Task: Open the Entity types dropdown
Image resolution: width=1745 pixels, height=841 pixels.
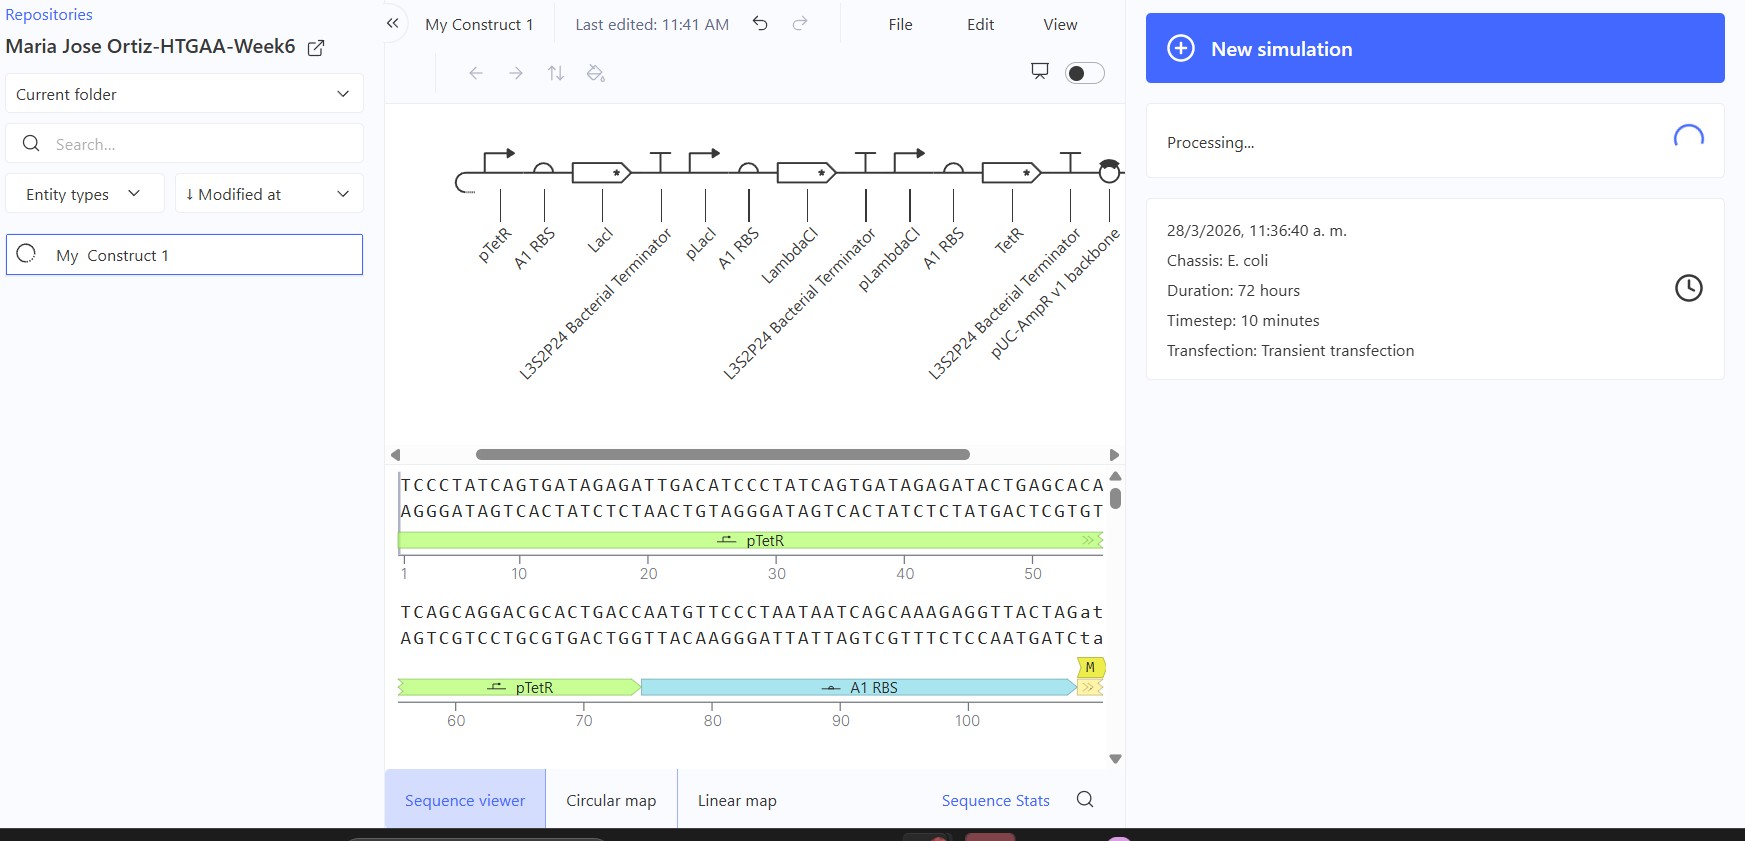Action: click(85, 194)
